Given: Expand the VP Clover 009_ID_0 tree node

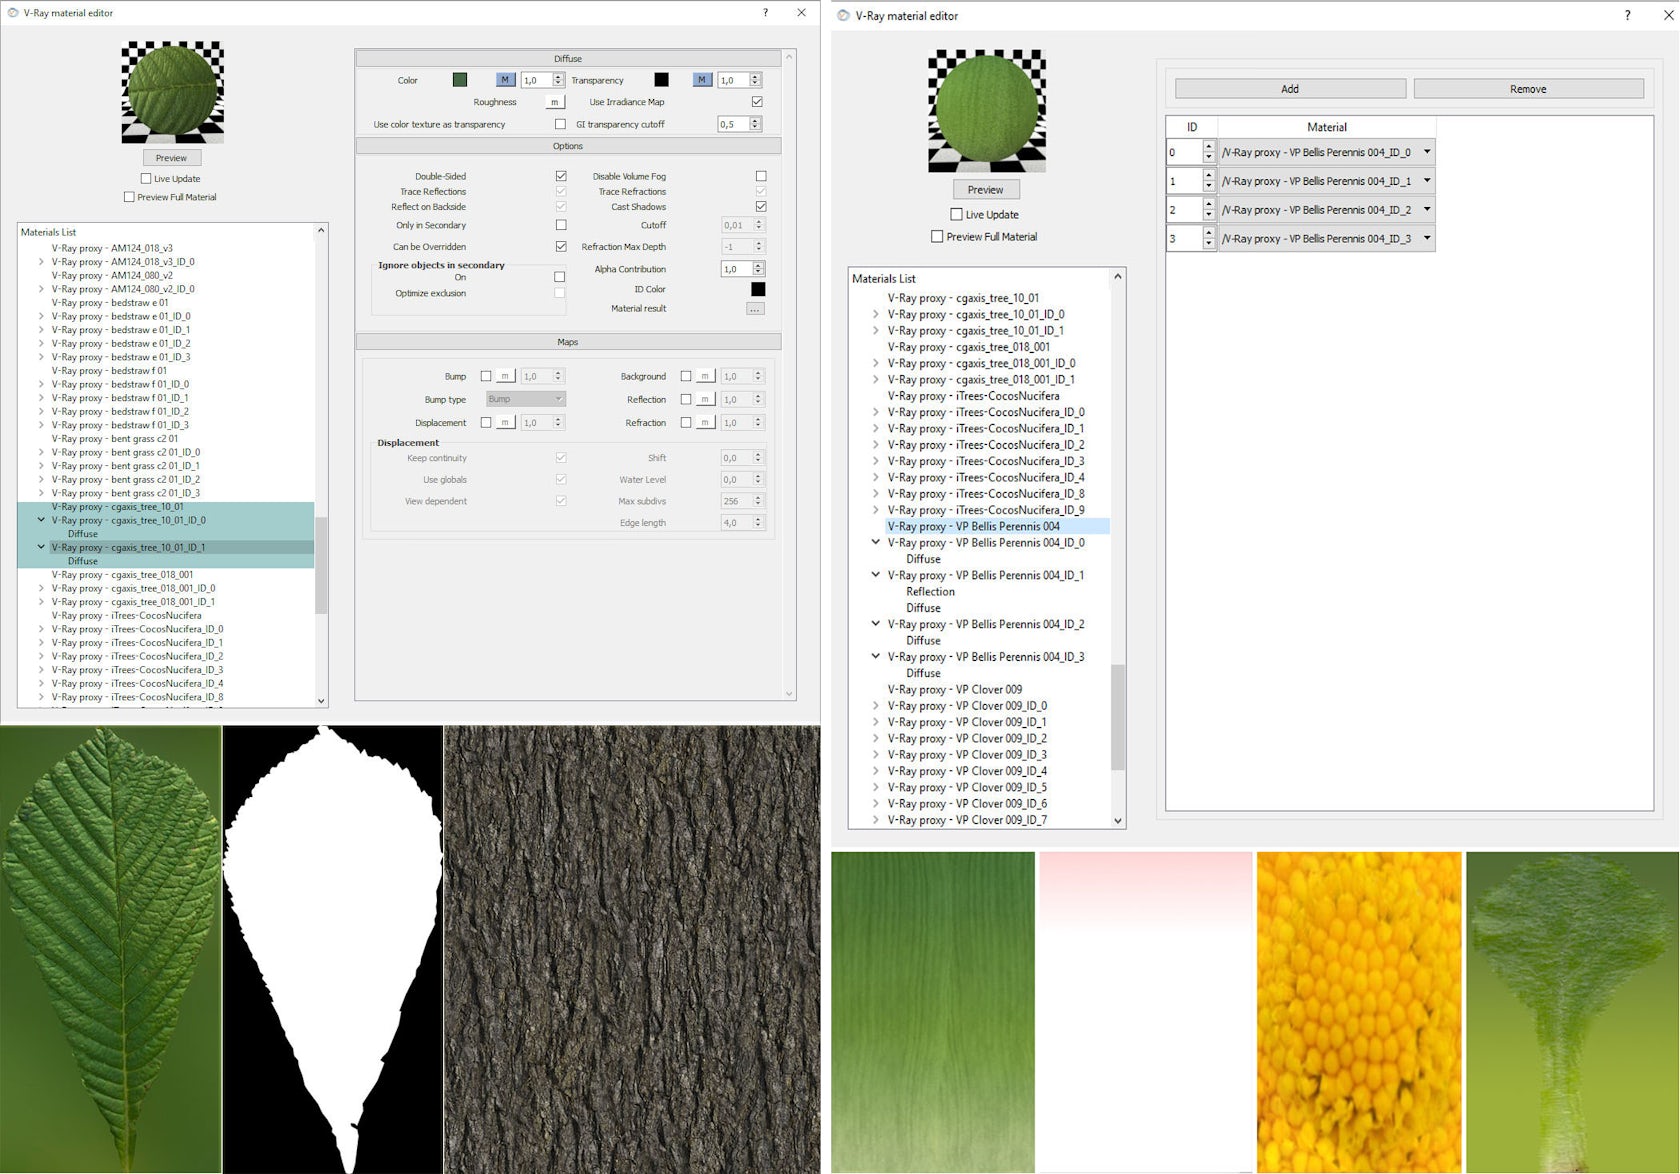Looking at the screenshot, I should click(876, 706).
